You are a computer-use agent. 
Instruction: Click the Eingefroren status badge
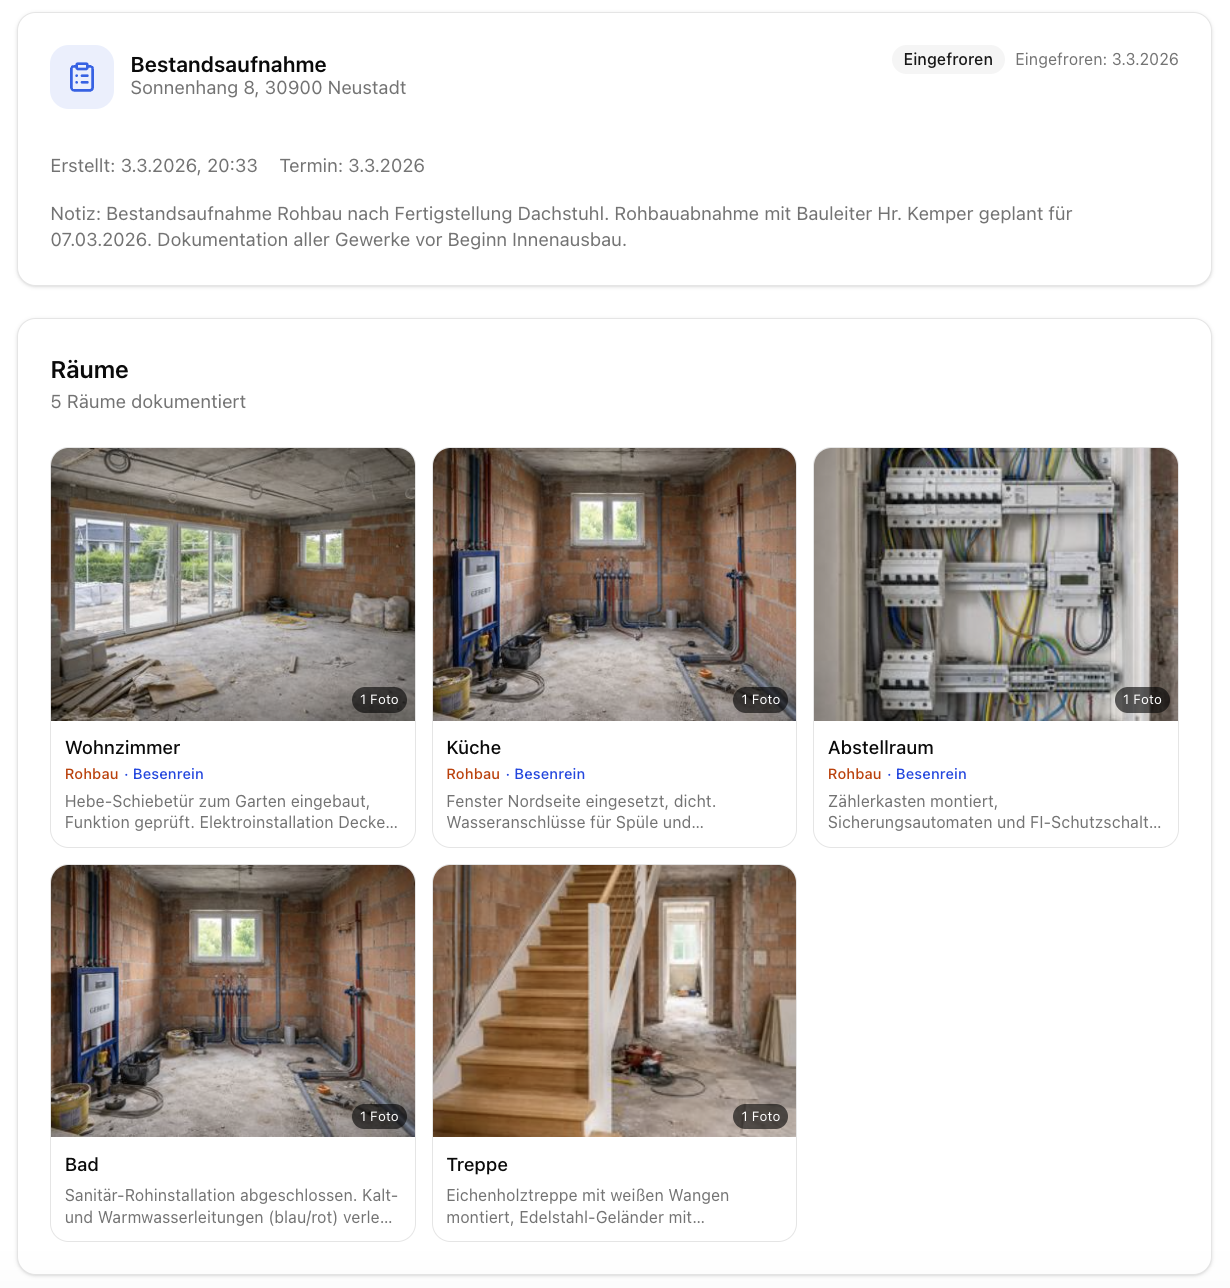click(947, 60)
